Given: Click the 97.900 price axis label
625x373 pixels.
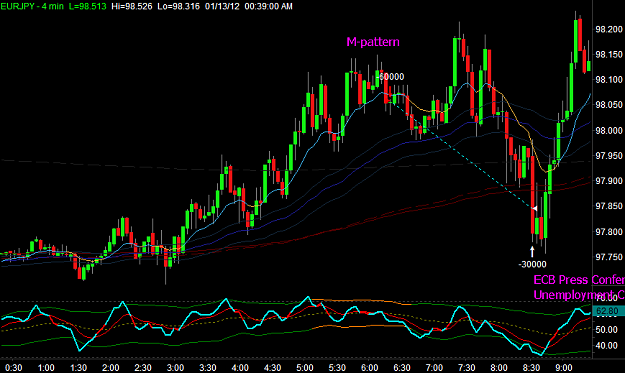Looking at the screenshot, I should pyautogui.click(x=609, y=181).
